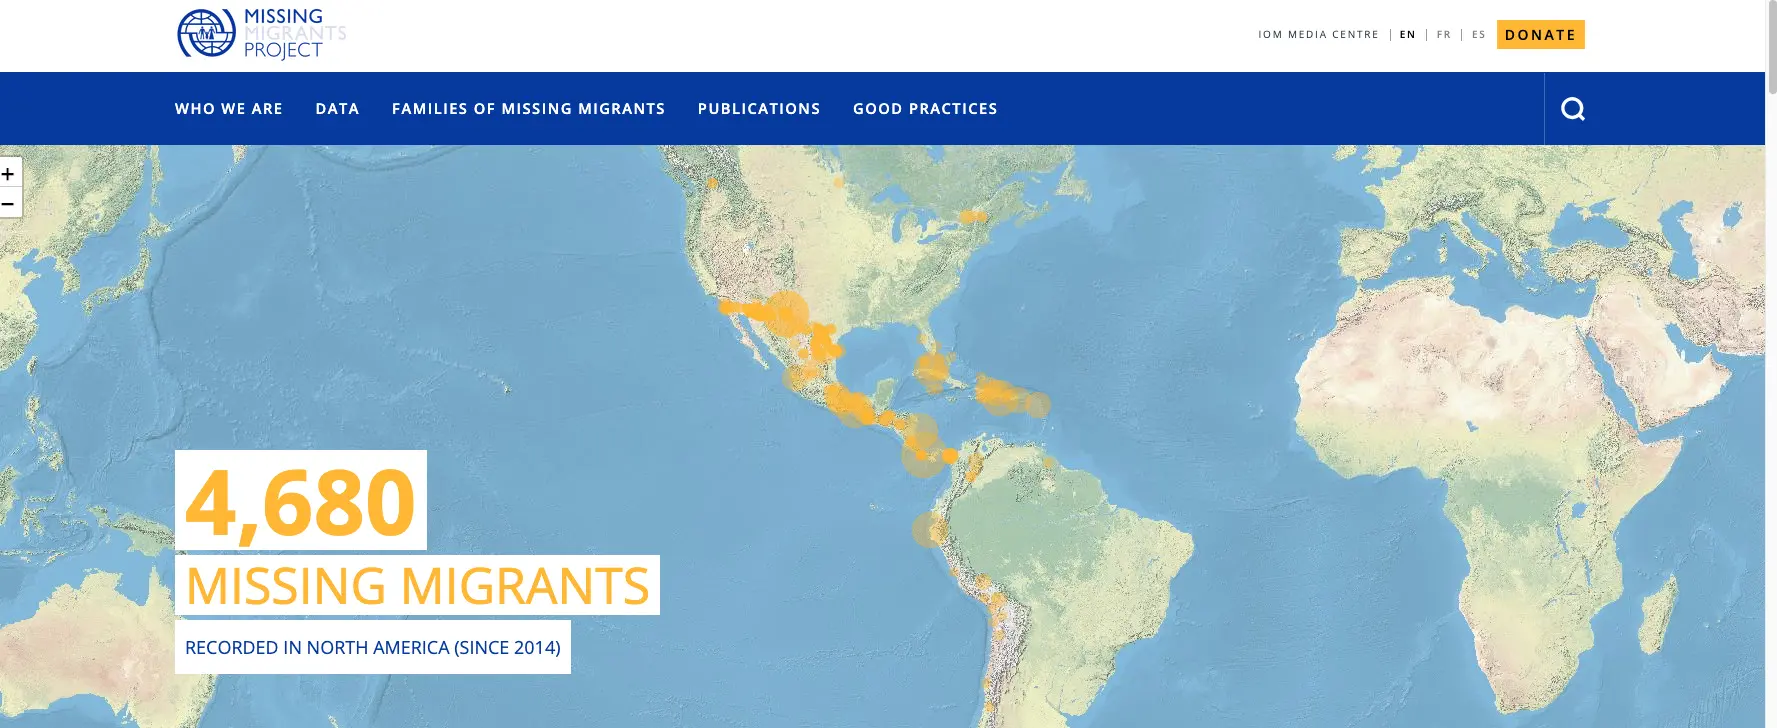Viewport: 1777px width, 728px height.
Task: Open the Data menu item
Action: pos(337,109)
